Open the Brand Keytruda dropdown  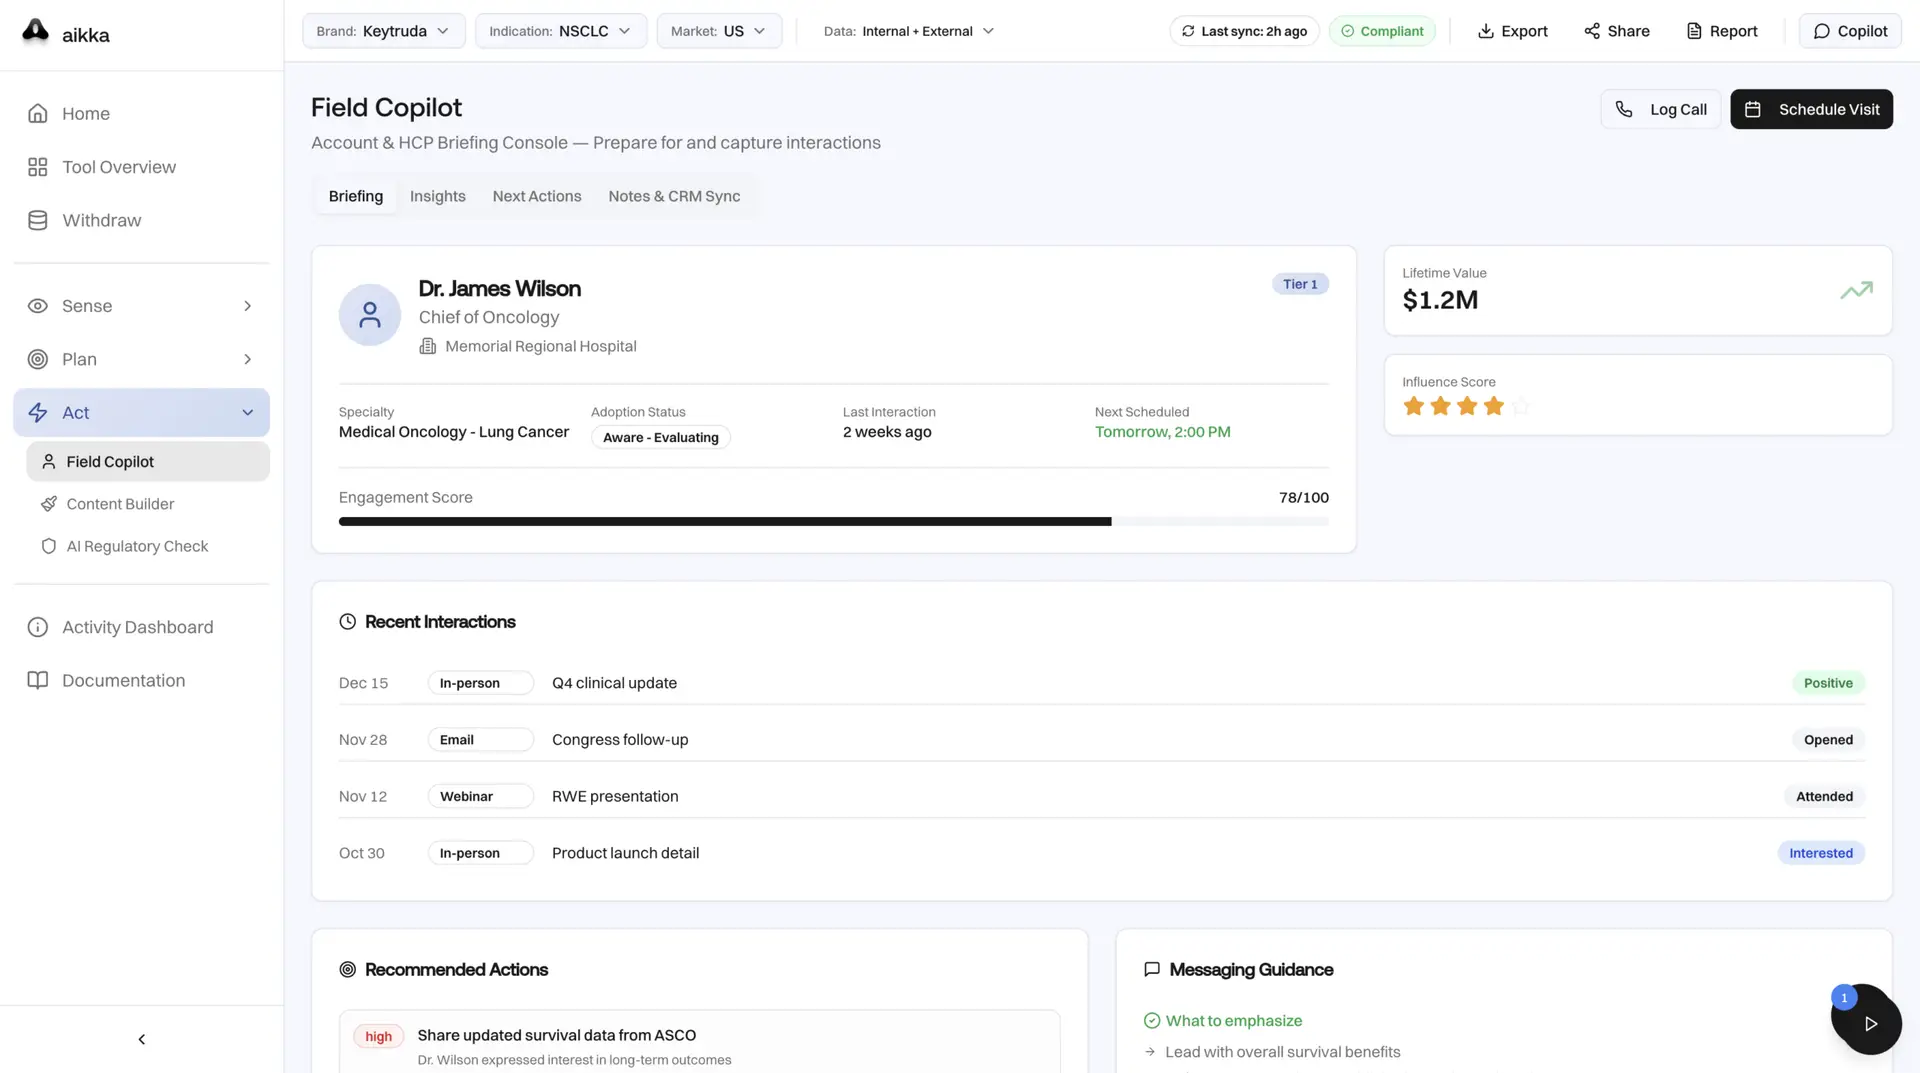383,31
